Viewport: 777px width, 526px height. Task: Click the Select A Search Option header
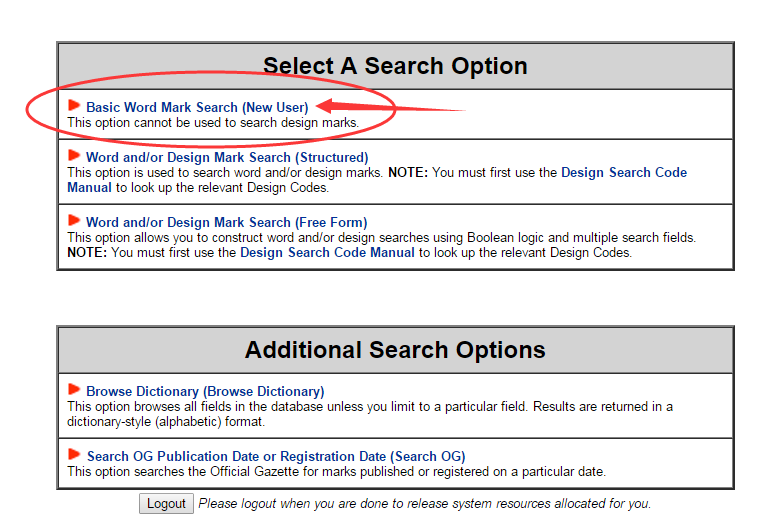tap(395, 66)
